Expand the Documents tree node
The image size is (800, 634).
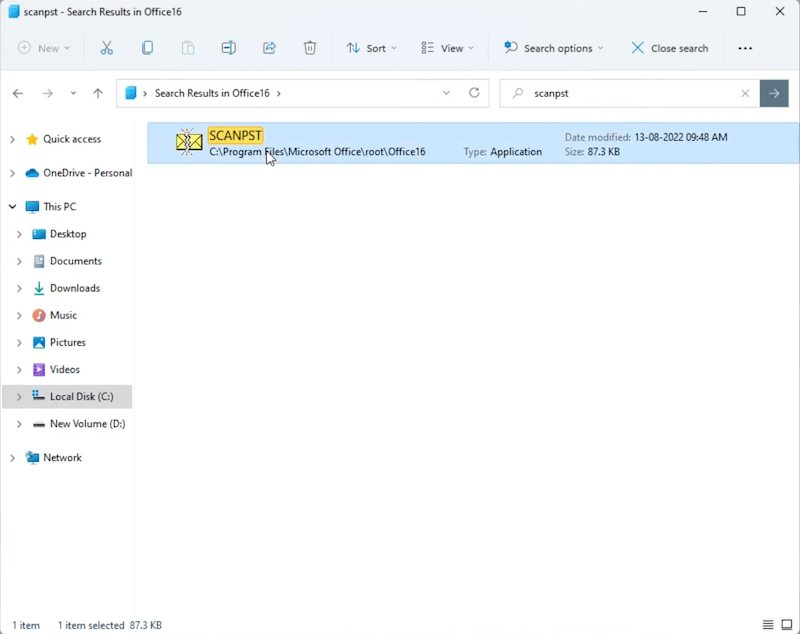[x=19, y=261]
